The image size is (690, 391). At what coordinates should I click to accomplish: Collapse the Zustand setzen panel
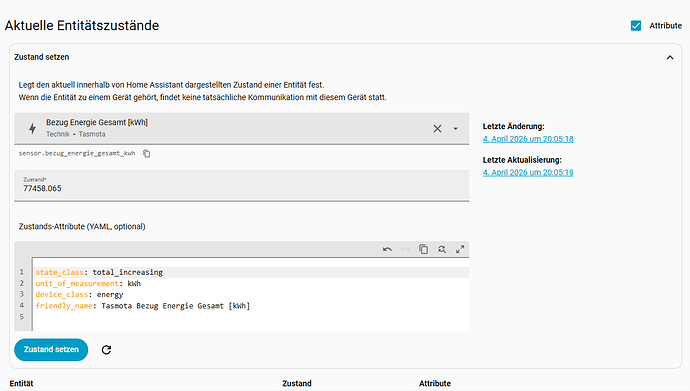[x=670, y=58]
